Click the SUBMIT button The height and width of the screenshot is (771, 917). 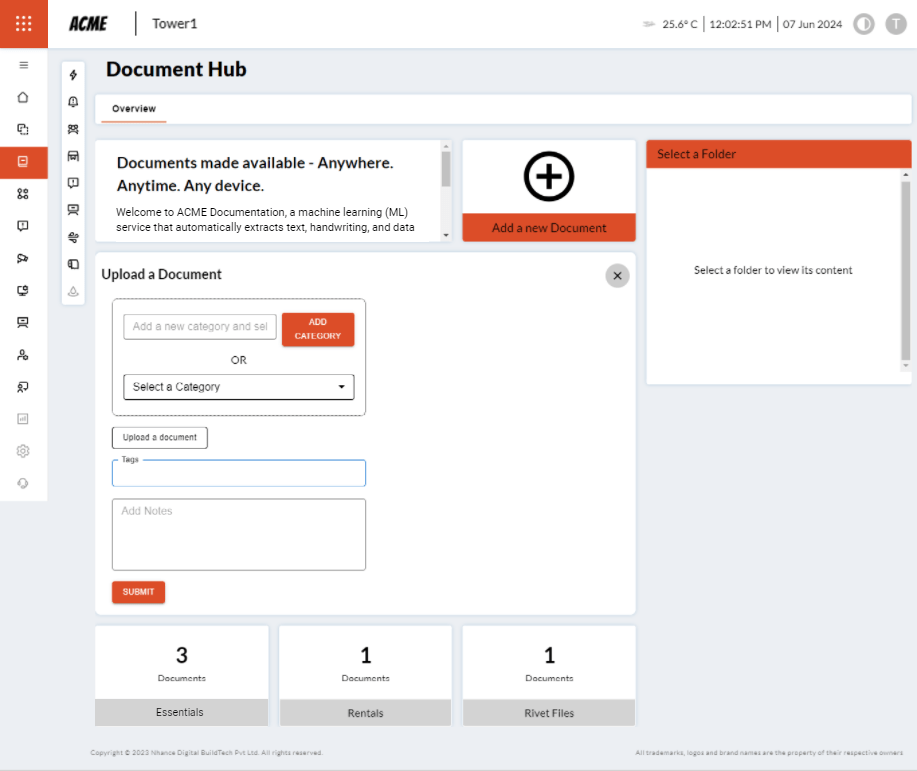point(138,592)
